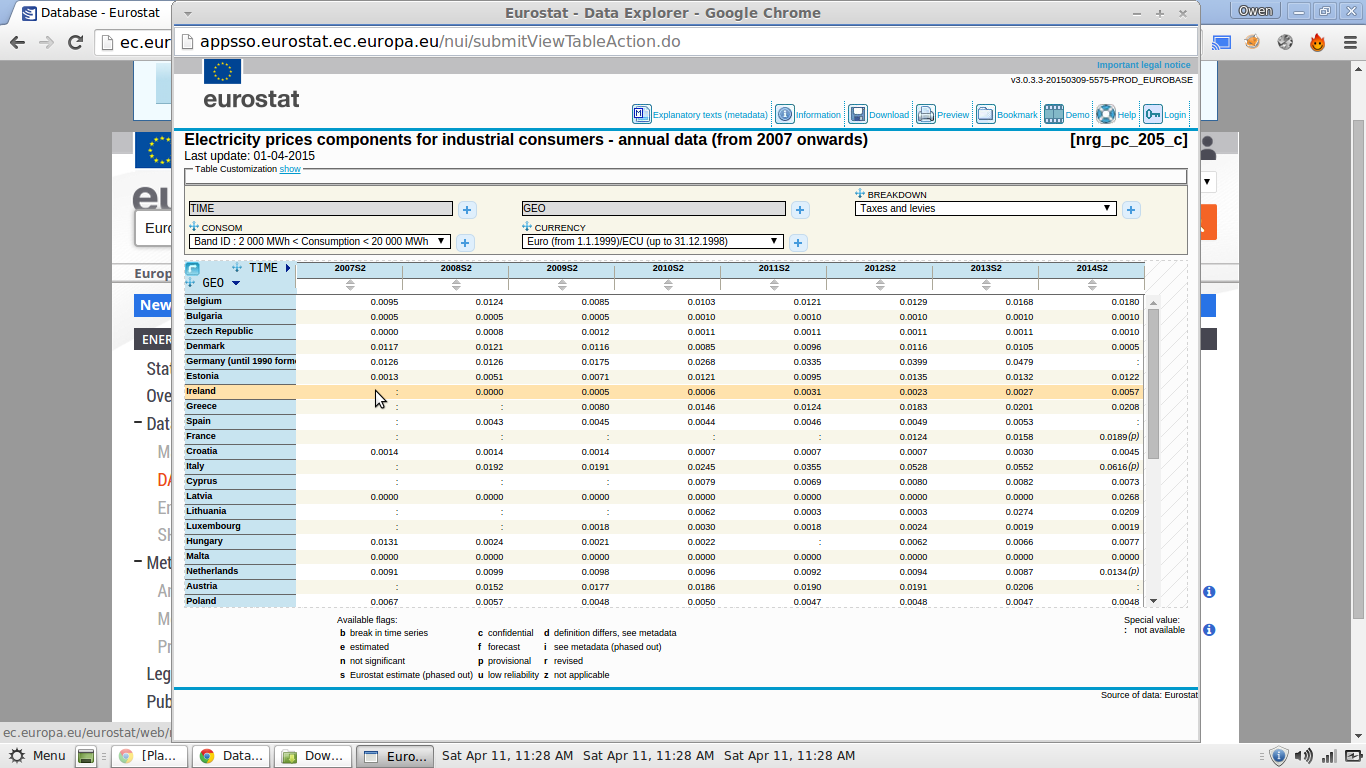The image size is (1366, 768).
Task: Click the plus button beside the GEO field
Action: (x=800, y=210)
